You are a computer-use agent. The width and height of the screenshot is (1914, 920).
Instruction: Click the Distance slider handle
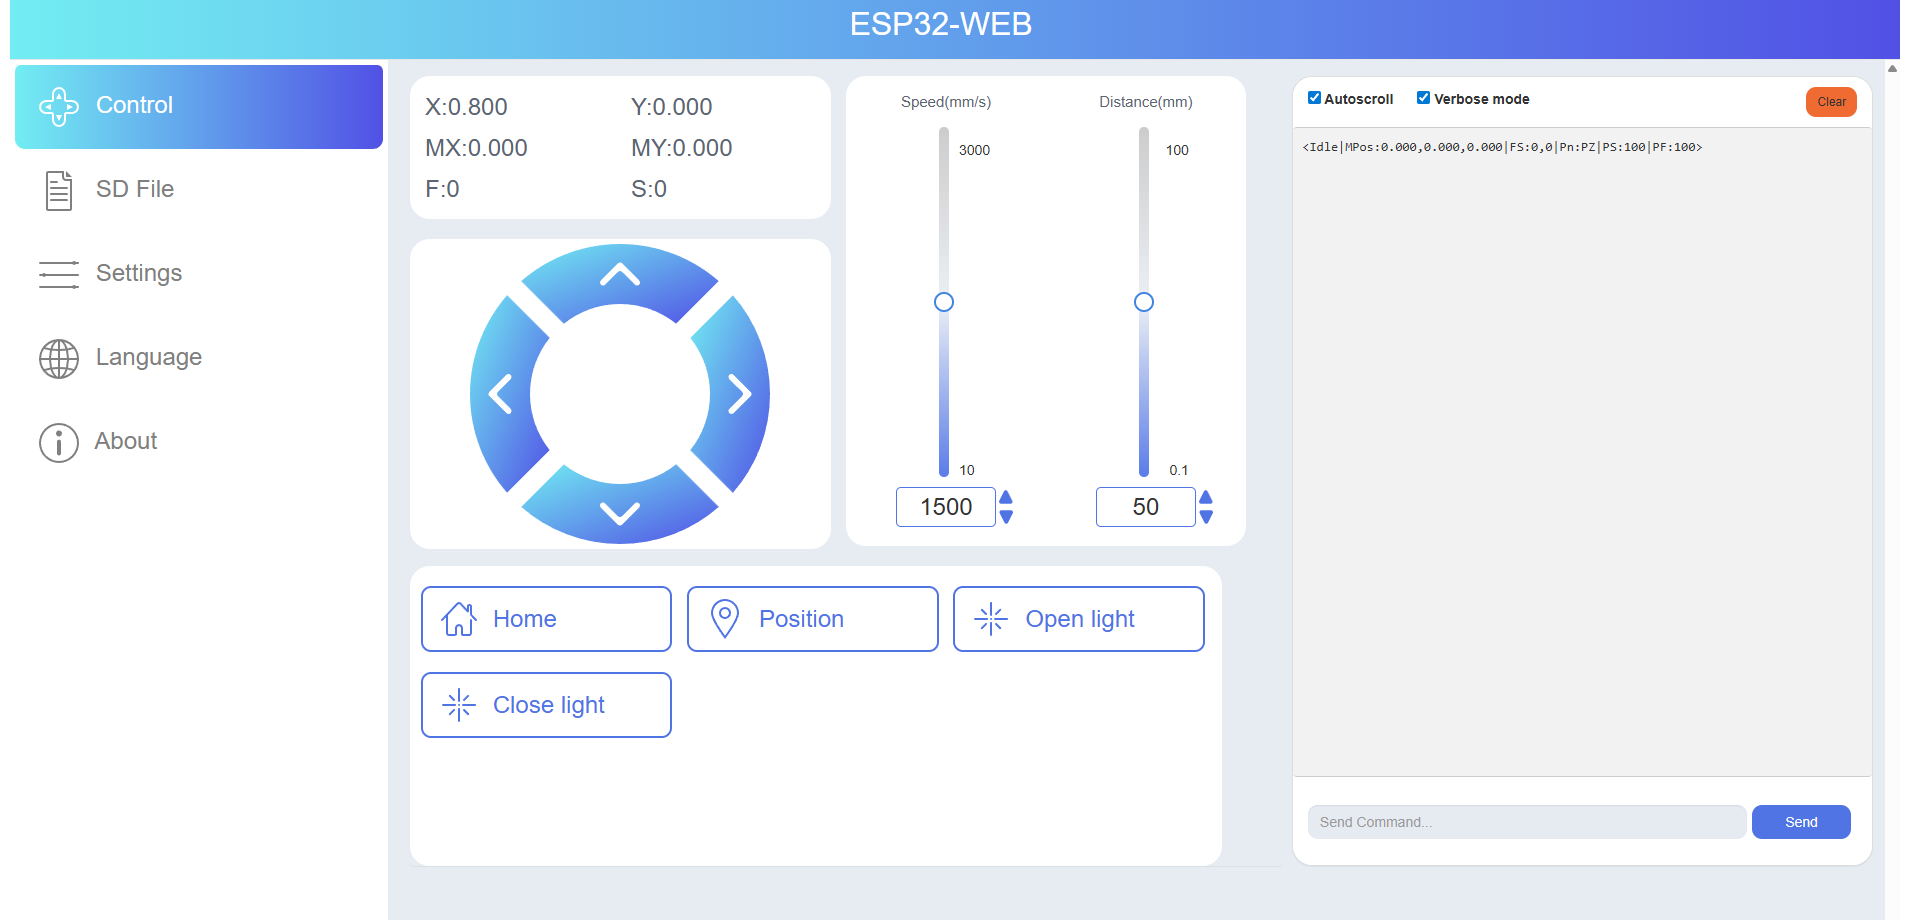point(1144,302)
